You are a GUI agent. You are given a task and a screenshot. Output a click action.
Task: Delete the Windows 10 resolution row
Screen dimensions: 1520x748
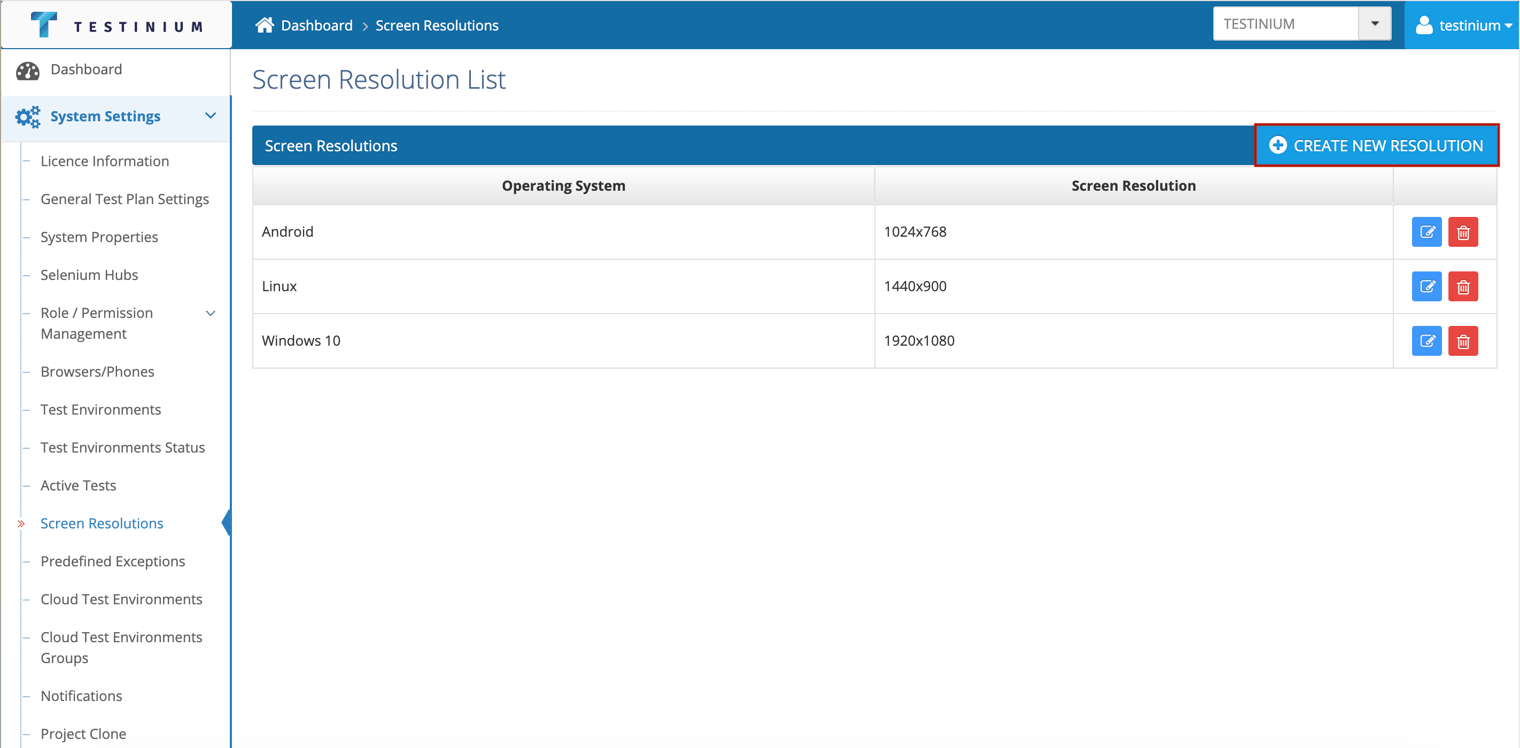[1463, 341]
